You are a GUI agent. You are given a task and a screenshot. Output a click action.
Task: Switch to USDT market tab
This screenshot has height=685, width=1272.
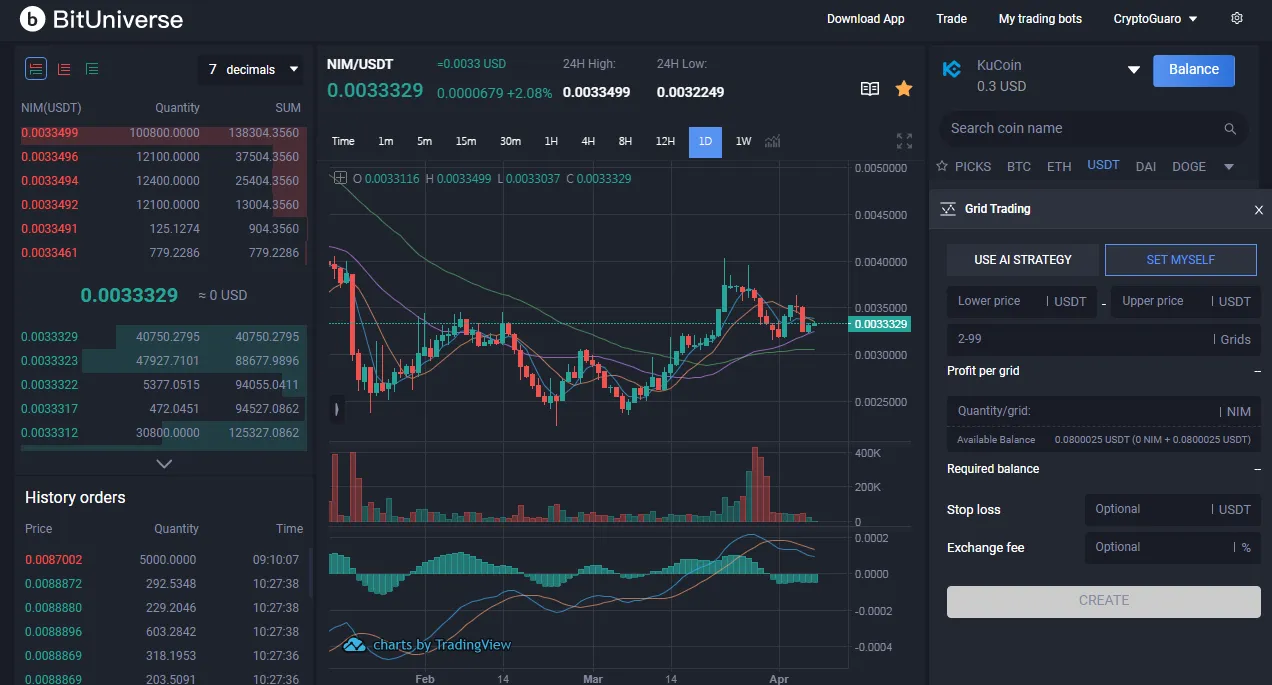click(1103, 165)
